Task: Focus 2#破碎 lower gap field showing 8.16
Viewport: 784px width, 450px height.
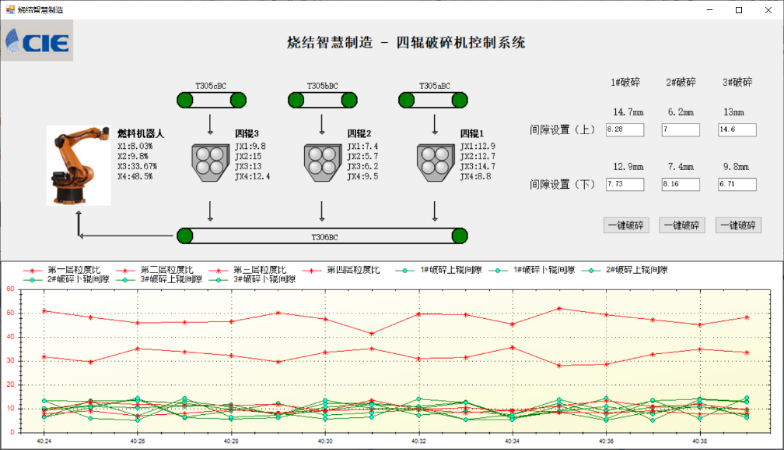Action: tap(681, 185)
